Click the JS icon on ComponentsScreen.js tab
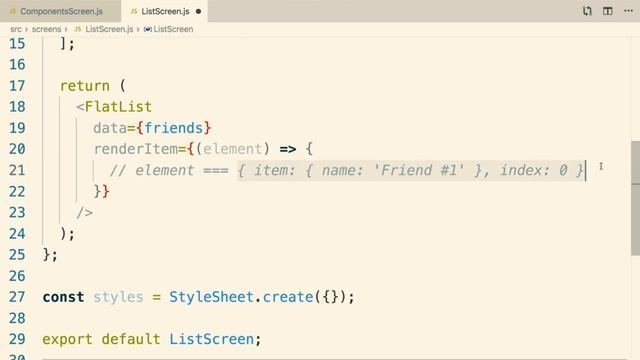 pyautogui.click(x=12, y=11)
